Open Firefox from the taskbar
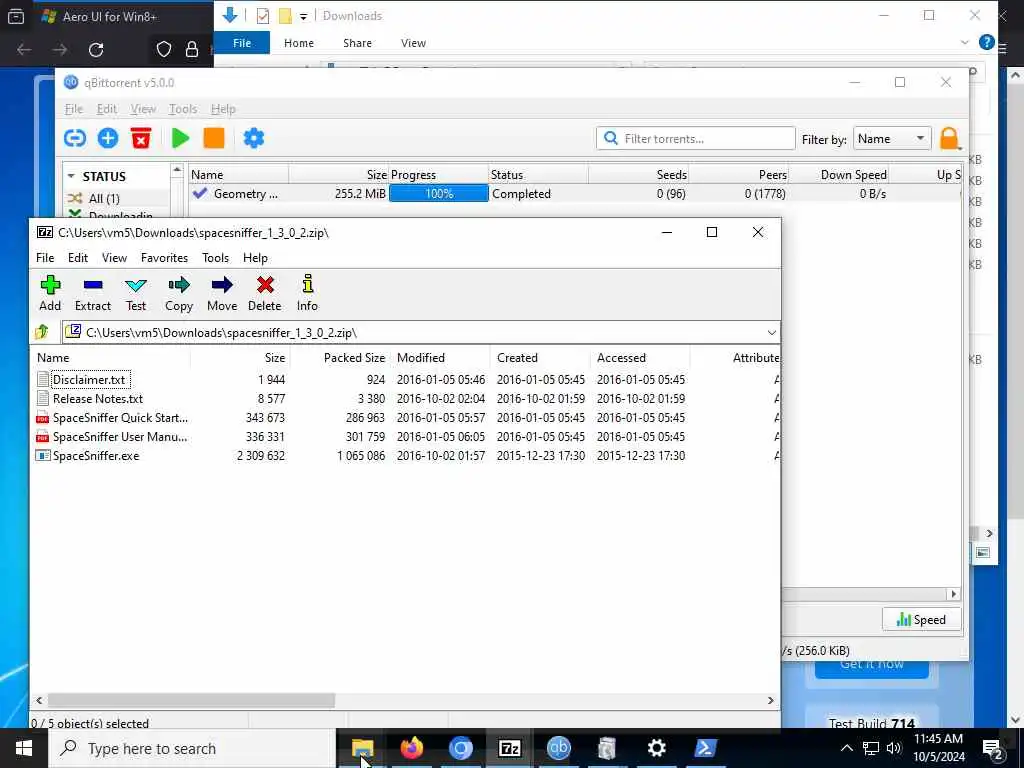1024x768 pixels. coord(411,748)
